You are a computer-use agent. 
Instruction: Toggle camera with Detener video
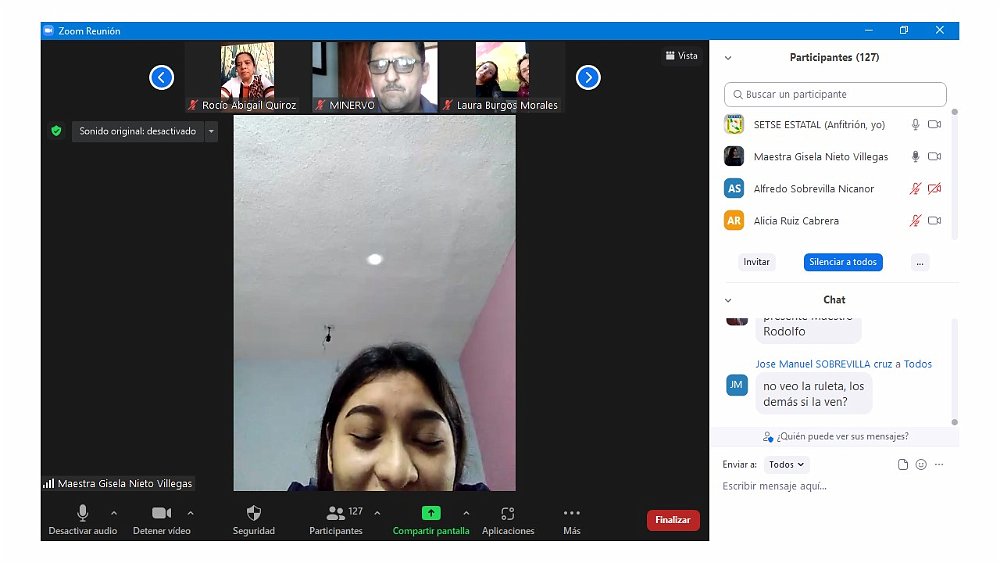click(161, 513)
